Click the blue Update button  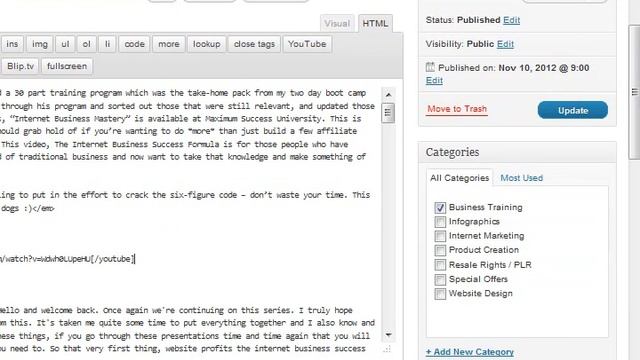573,110
